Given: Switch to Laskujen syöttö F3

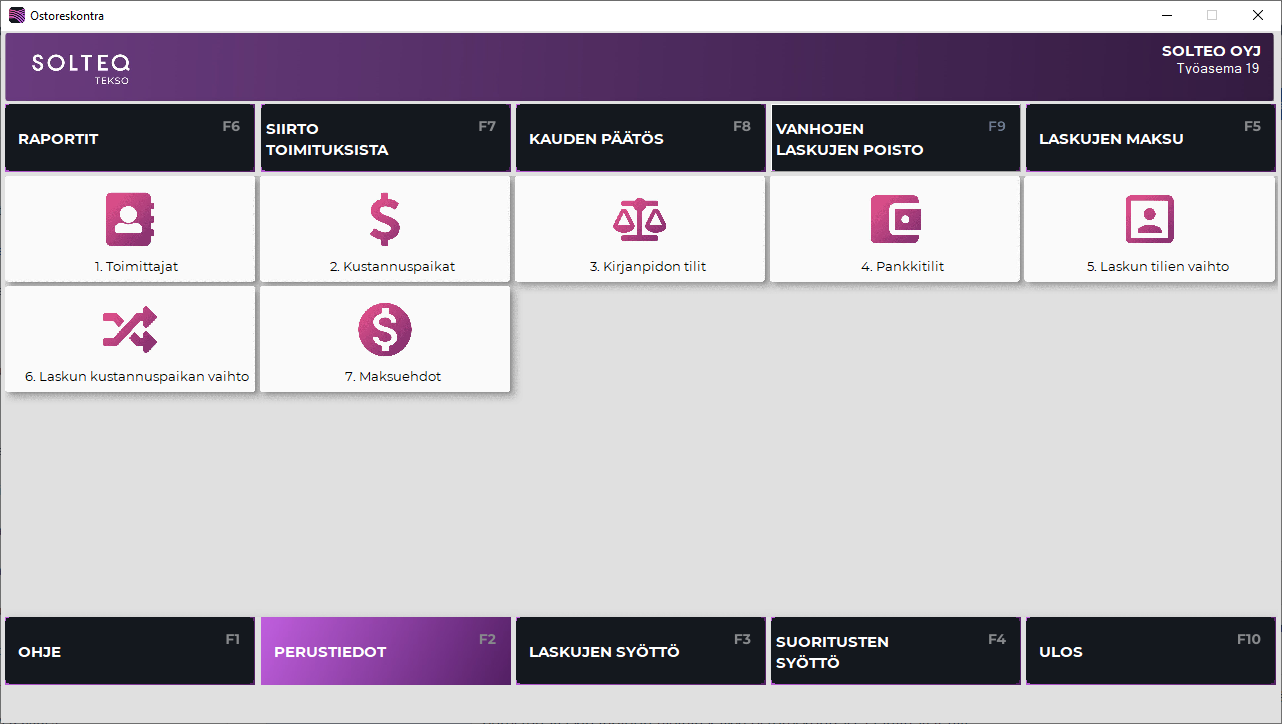Looking at the screenshot, I should tap(640, 652).
